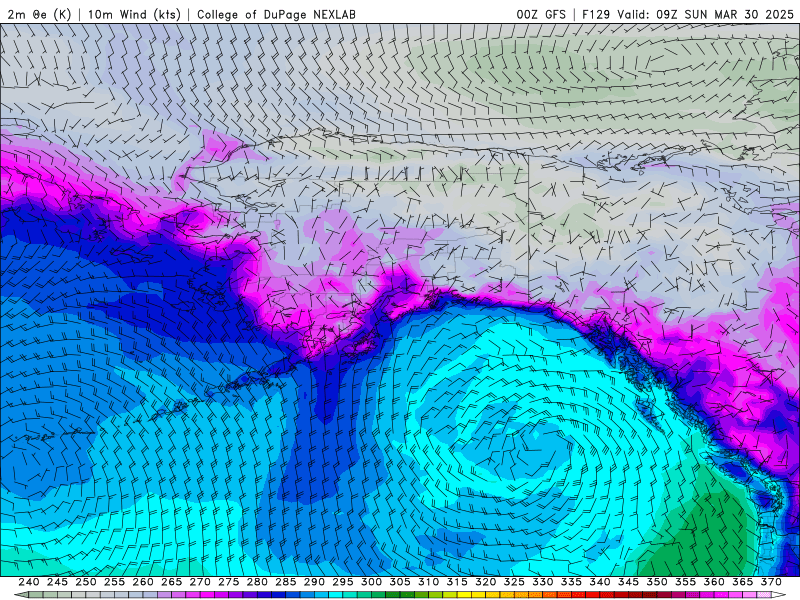Select the 275 value on the color scale
Image resolution: width=800 pixels, height=600 pixels.
tap(229, 582)
